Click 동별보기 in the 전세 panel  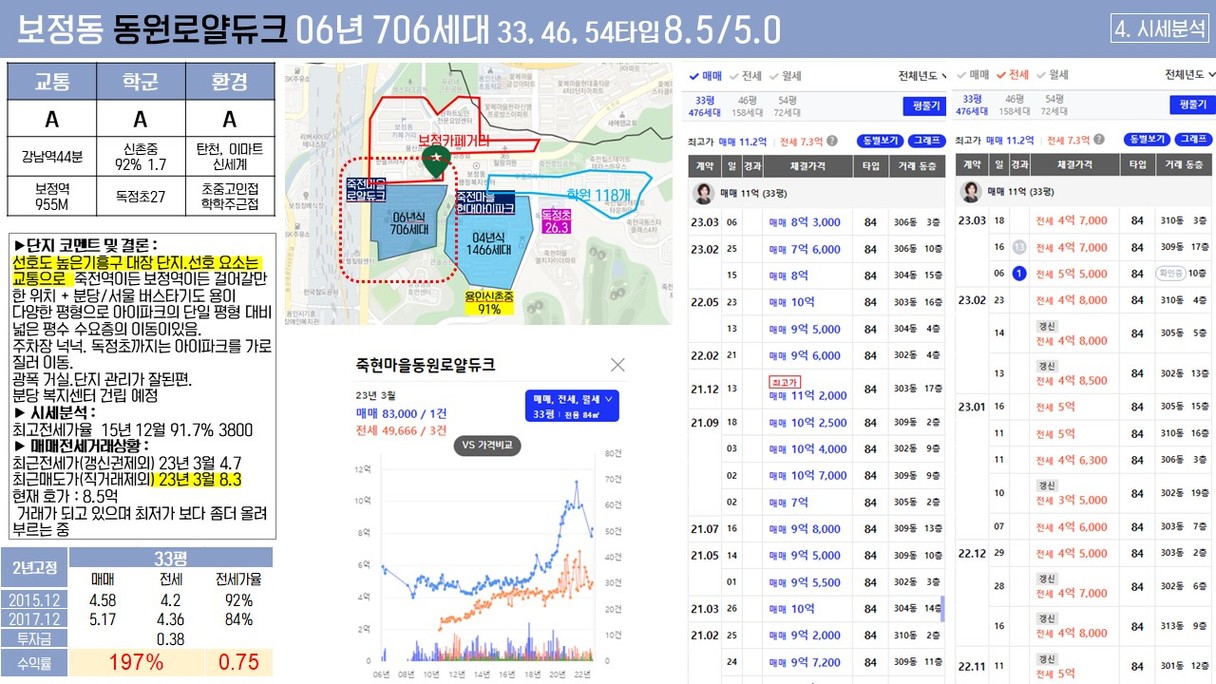(1146, 140)
